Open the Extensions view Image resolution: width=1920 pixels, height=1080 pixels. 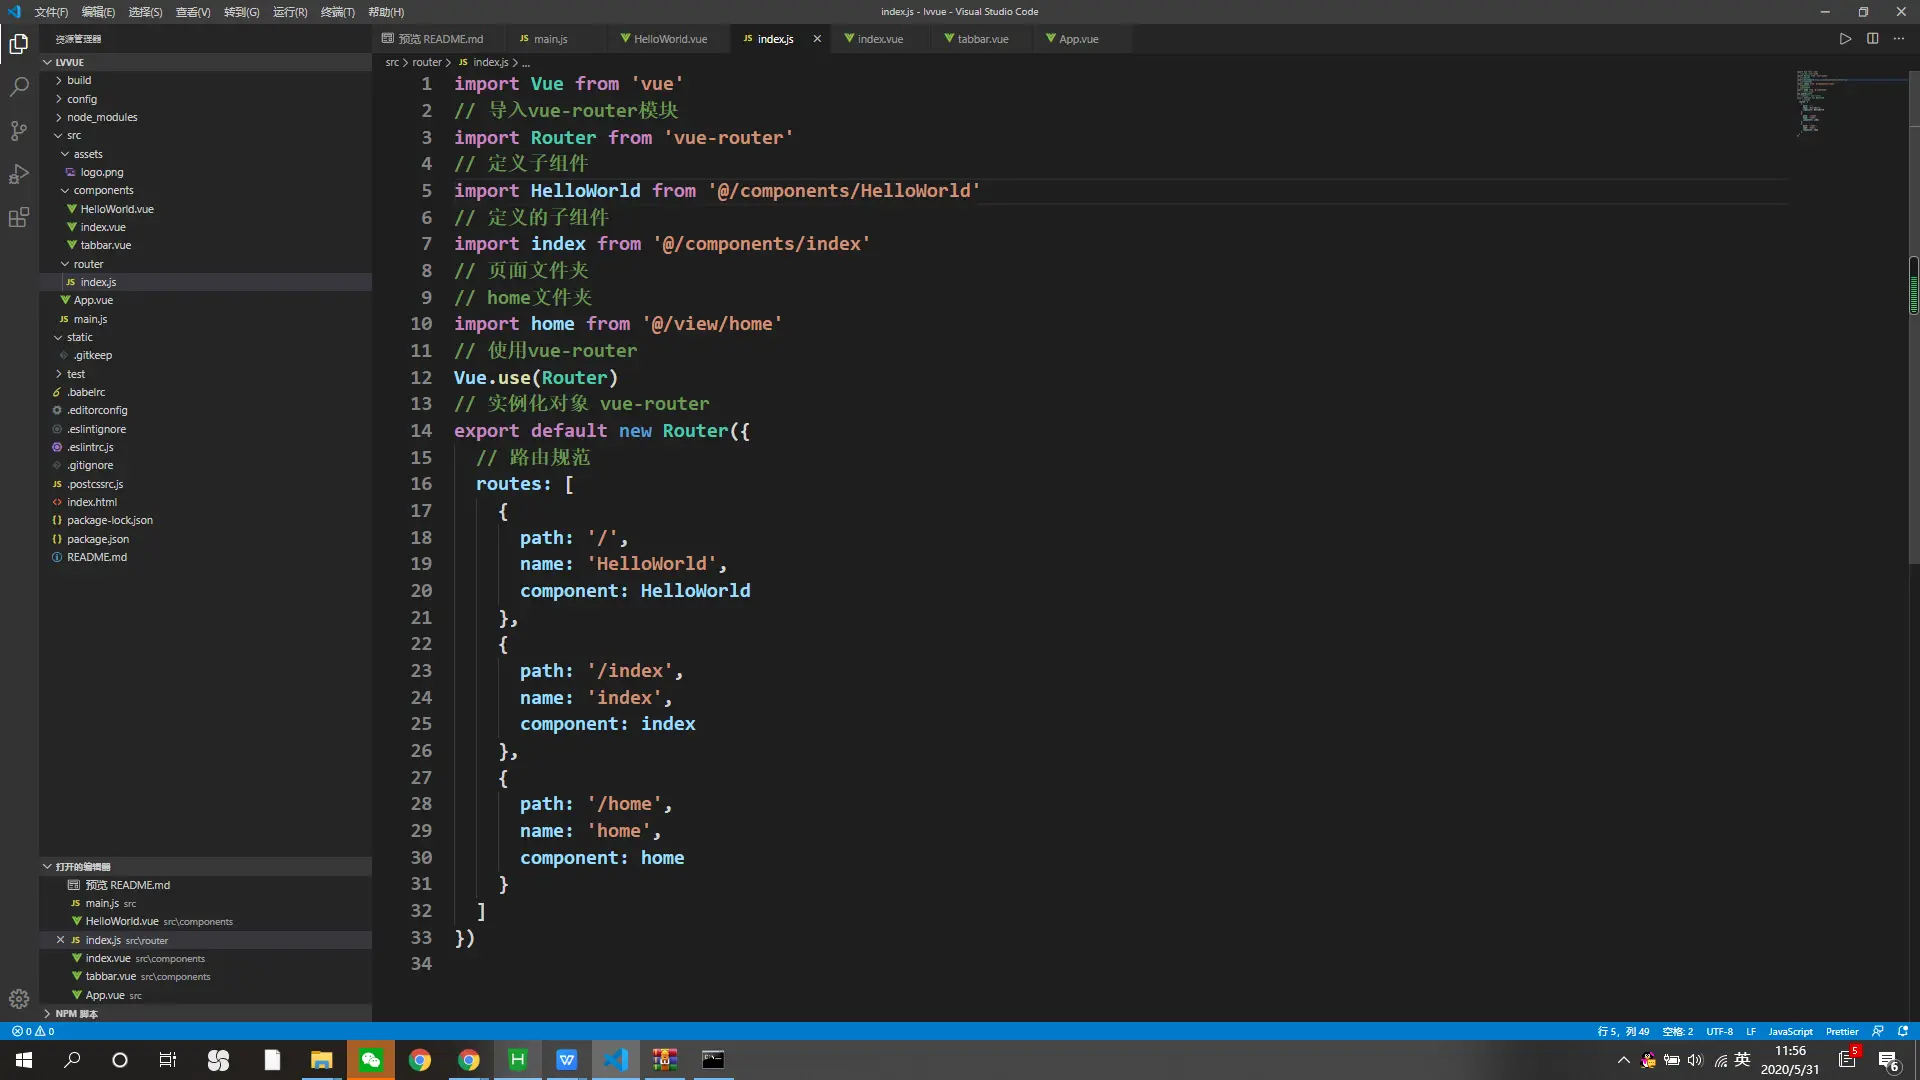click(19, 218)
